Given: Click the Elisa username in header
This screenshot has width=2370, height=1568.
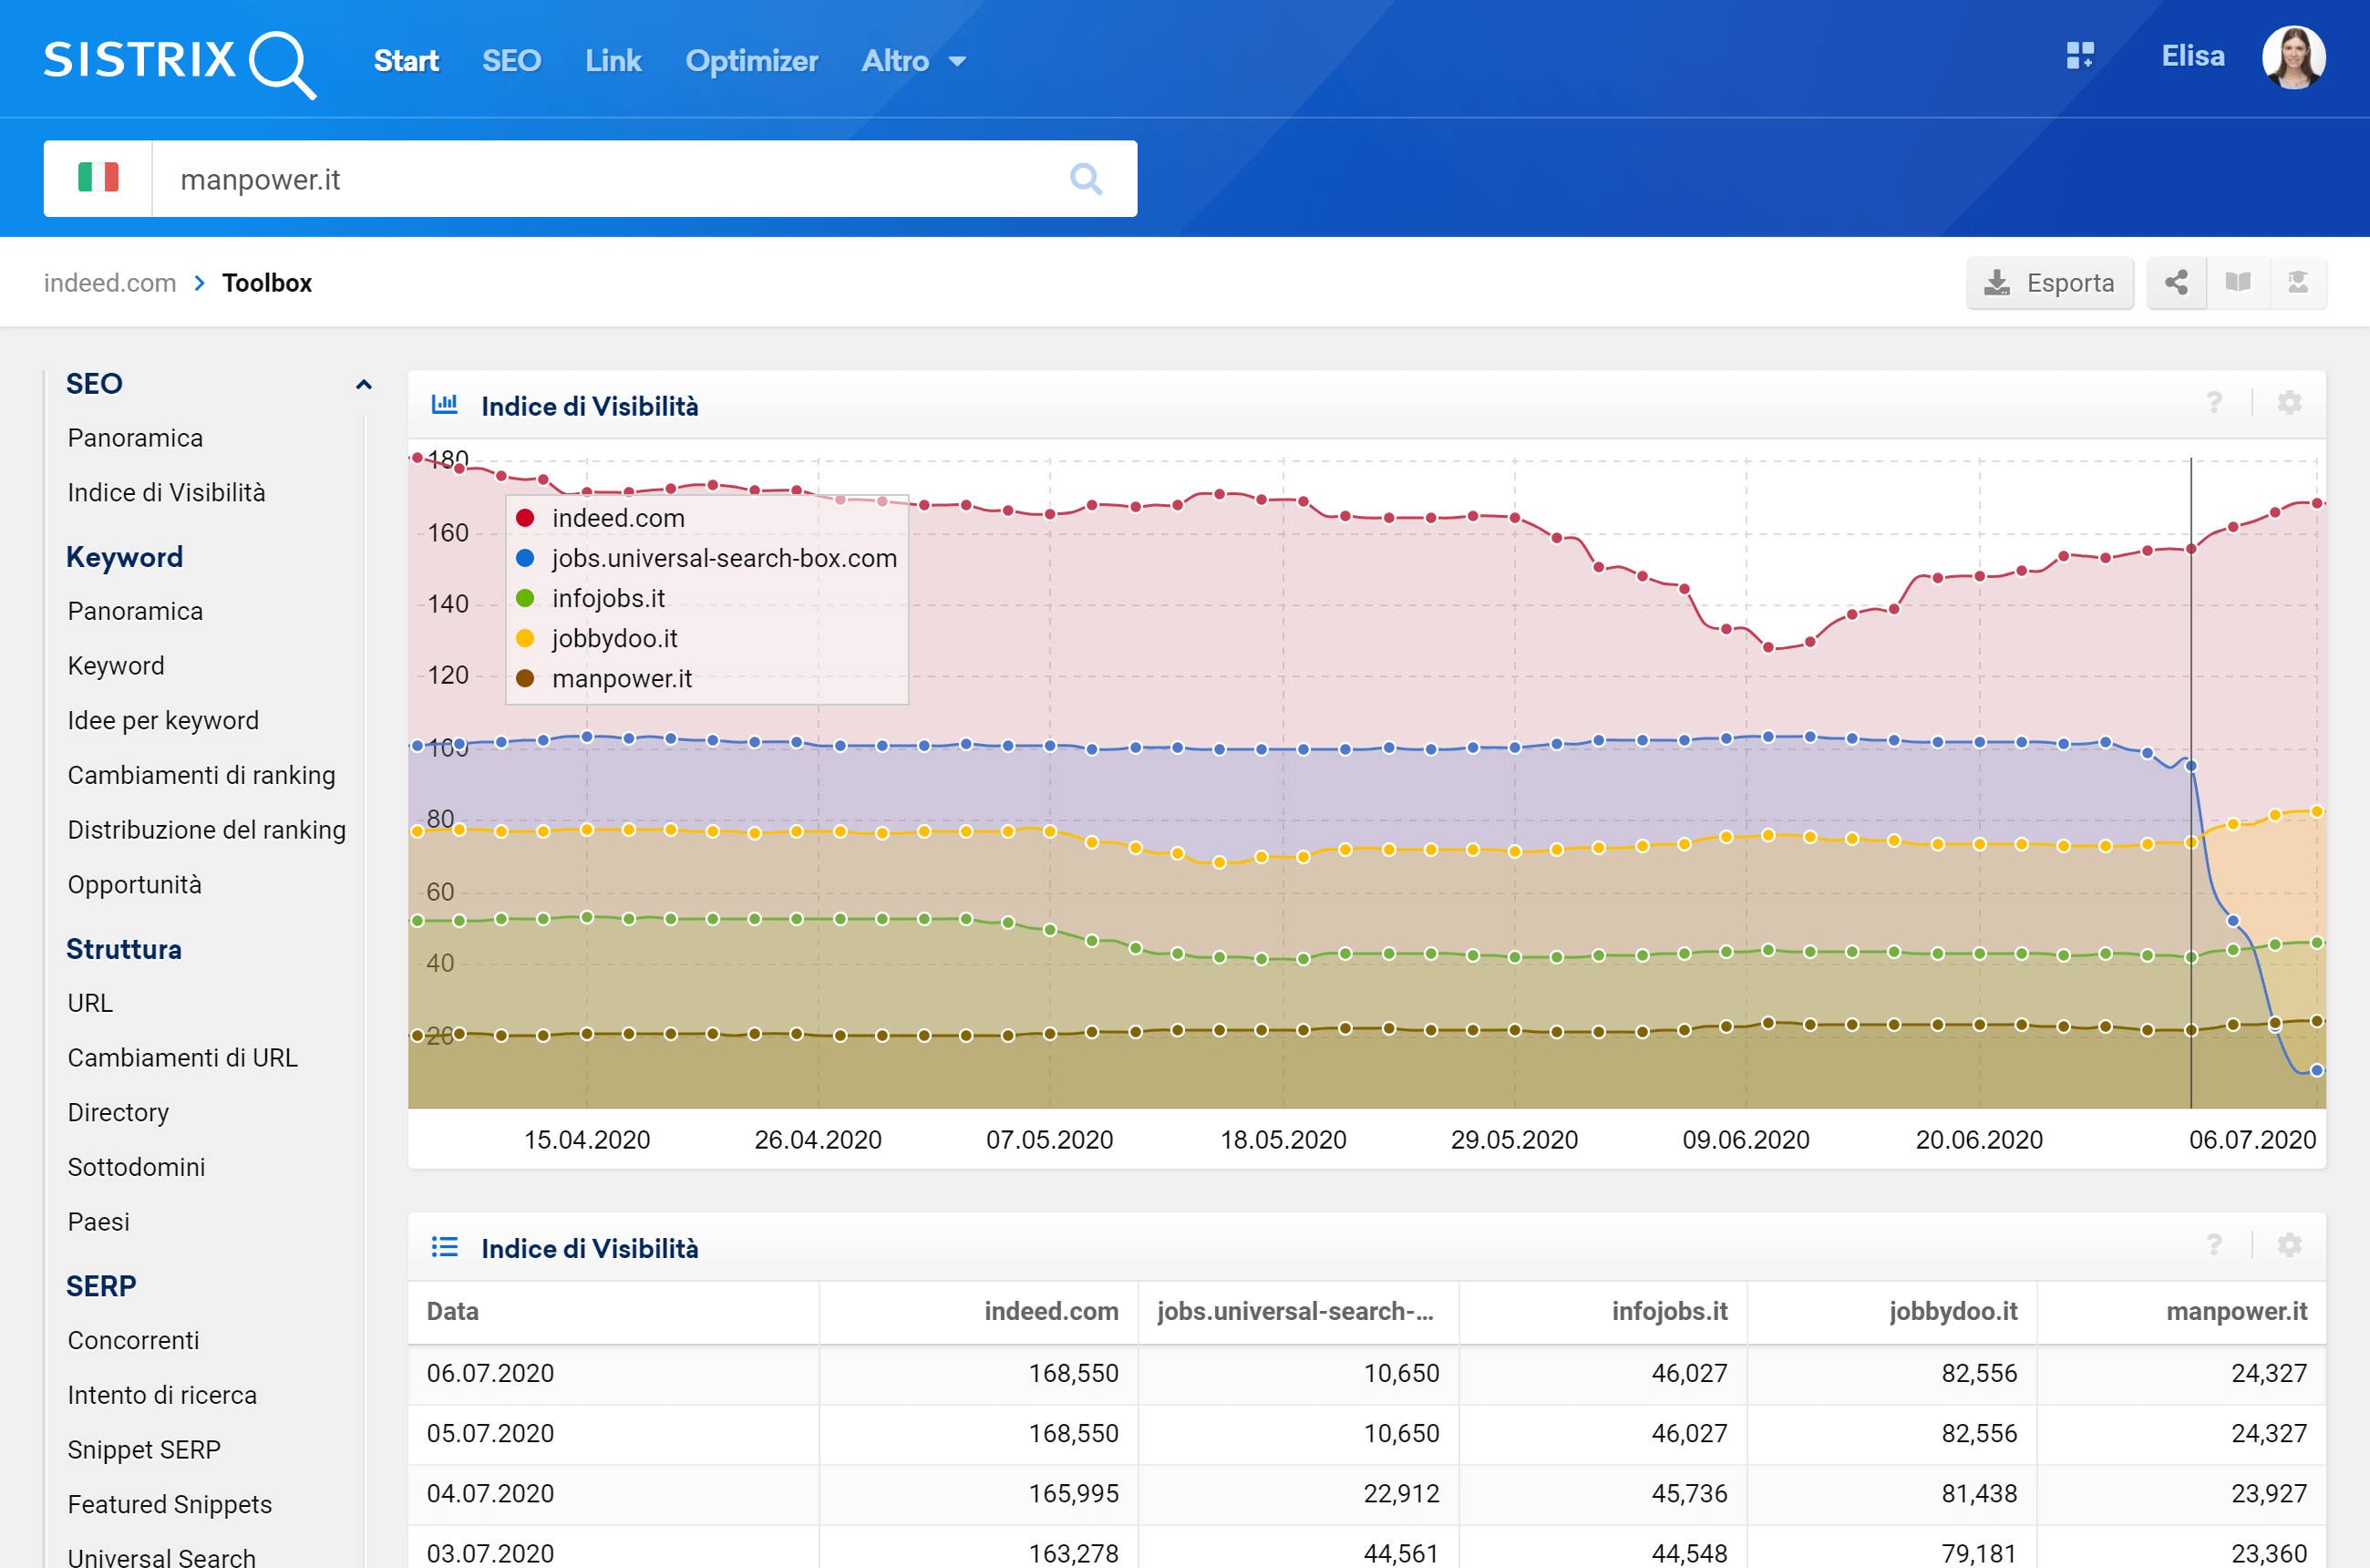Looking at the screenshot, I should [2193, 56].
